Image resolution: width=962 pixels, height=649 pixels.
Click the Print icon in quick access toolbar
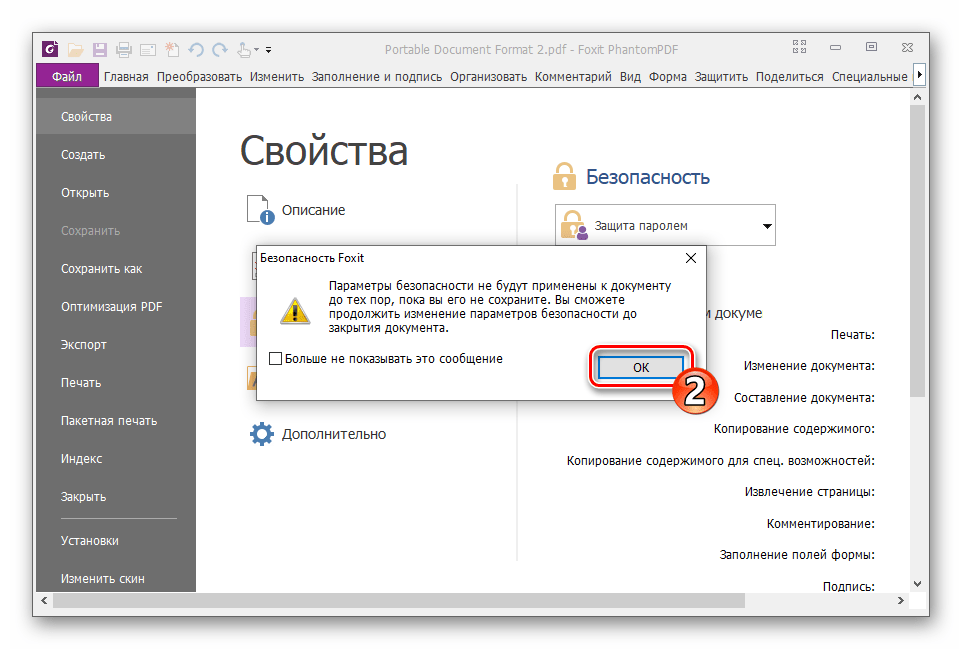pos(124,49)
